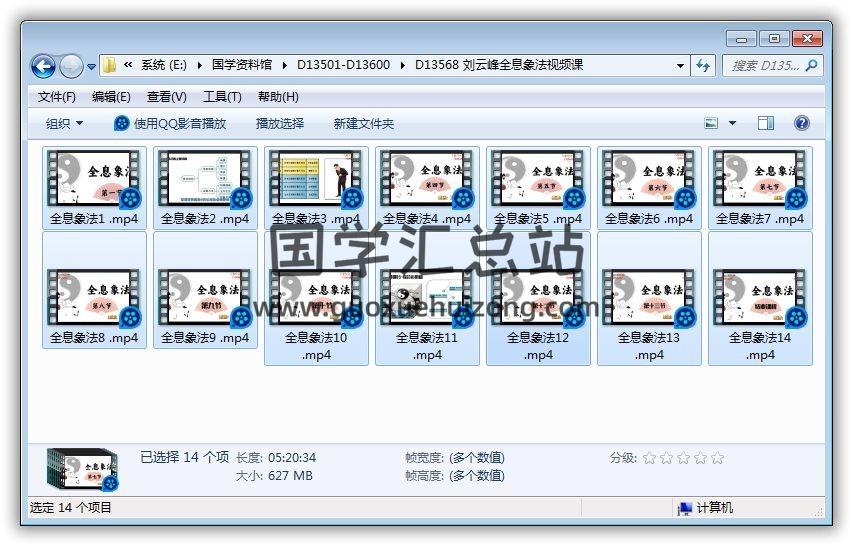Maximize the explorer window
This screenshot has width=853, height=546.
(774, 39)
